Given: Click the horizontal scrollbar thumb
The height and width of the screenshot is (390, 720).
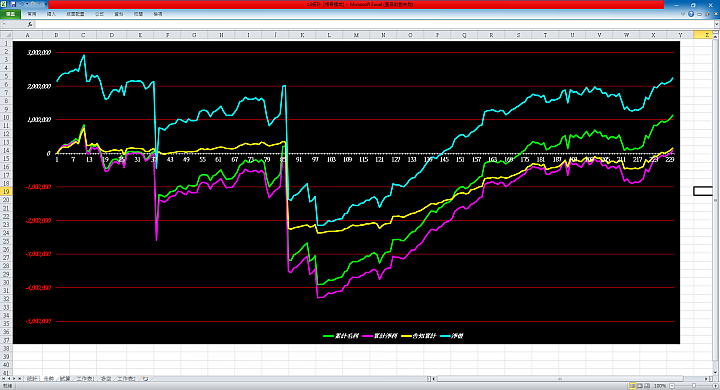Looking at the screenshot, I should pyautogui.click(x=560, y=379).
